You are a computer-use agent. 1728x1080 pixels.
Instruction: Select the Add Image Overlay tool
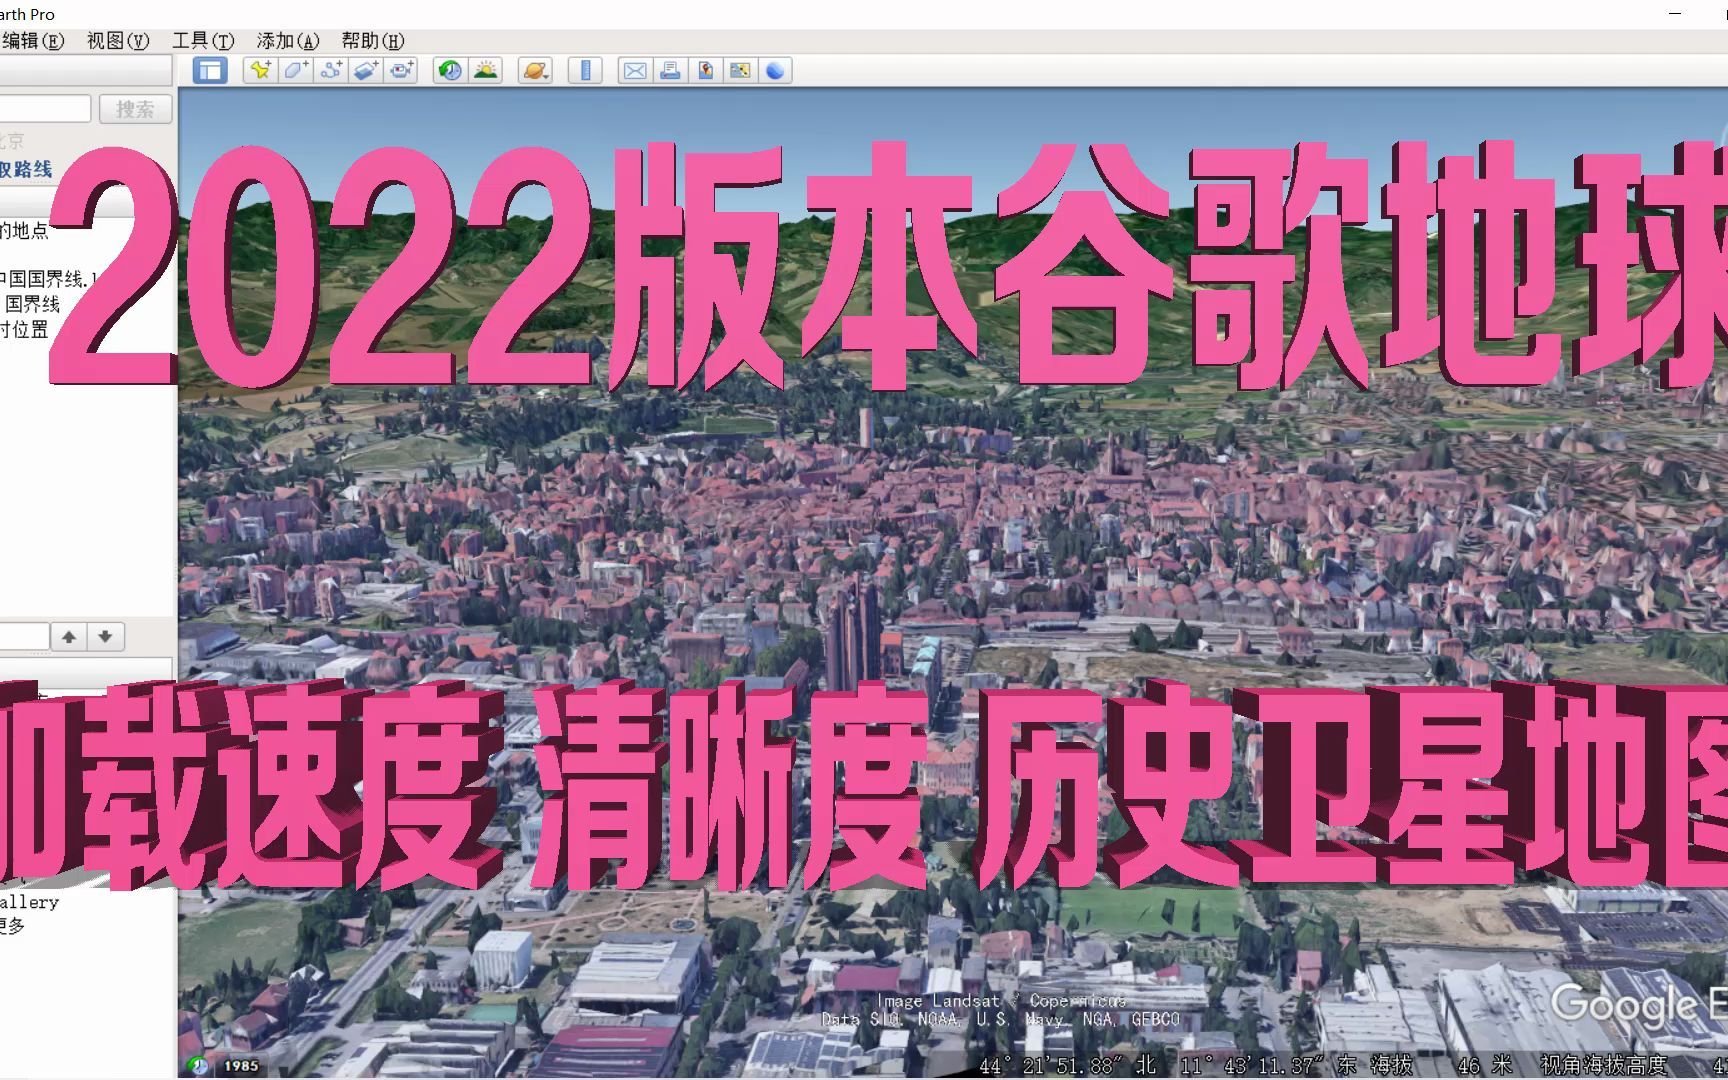(x=366, y=70)
